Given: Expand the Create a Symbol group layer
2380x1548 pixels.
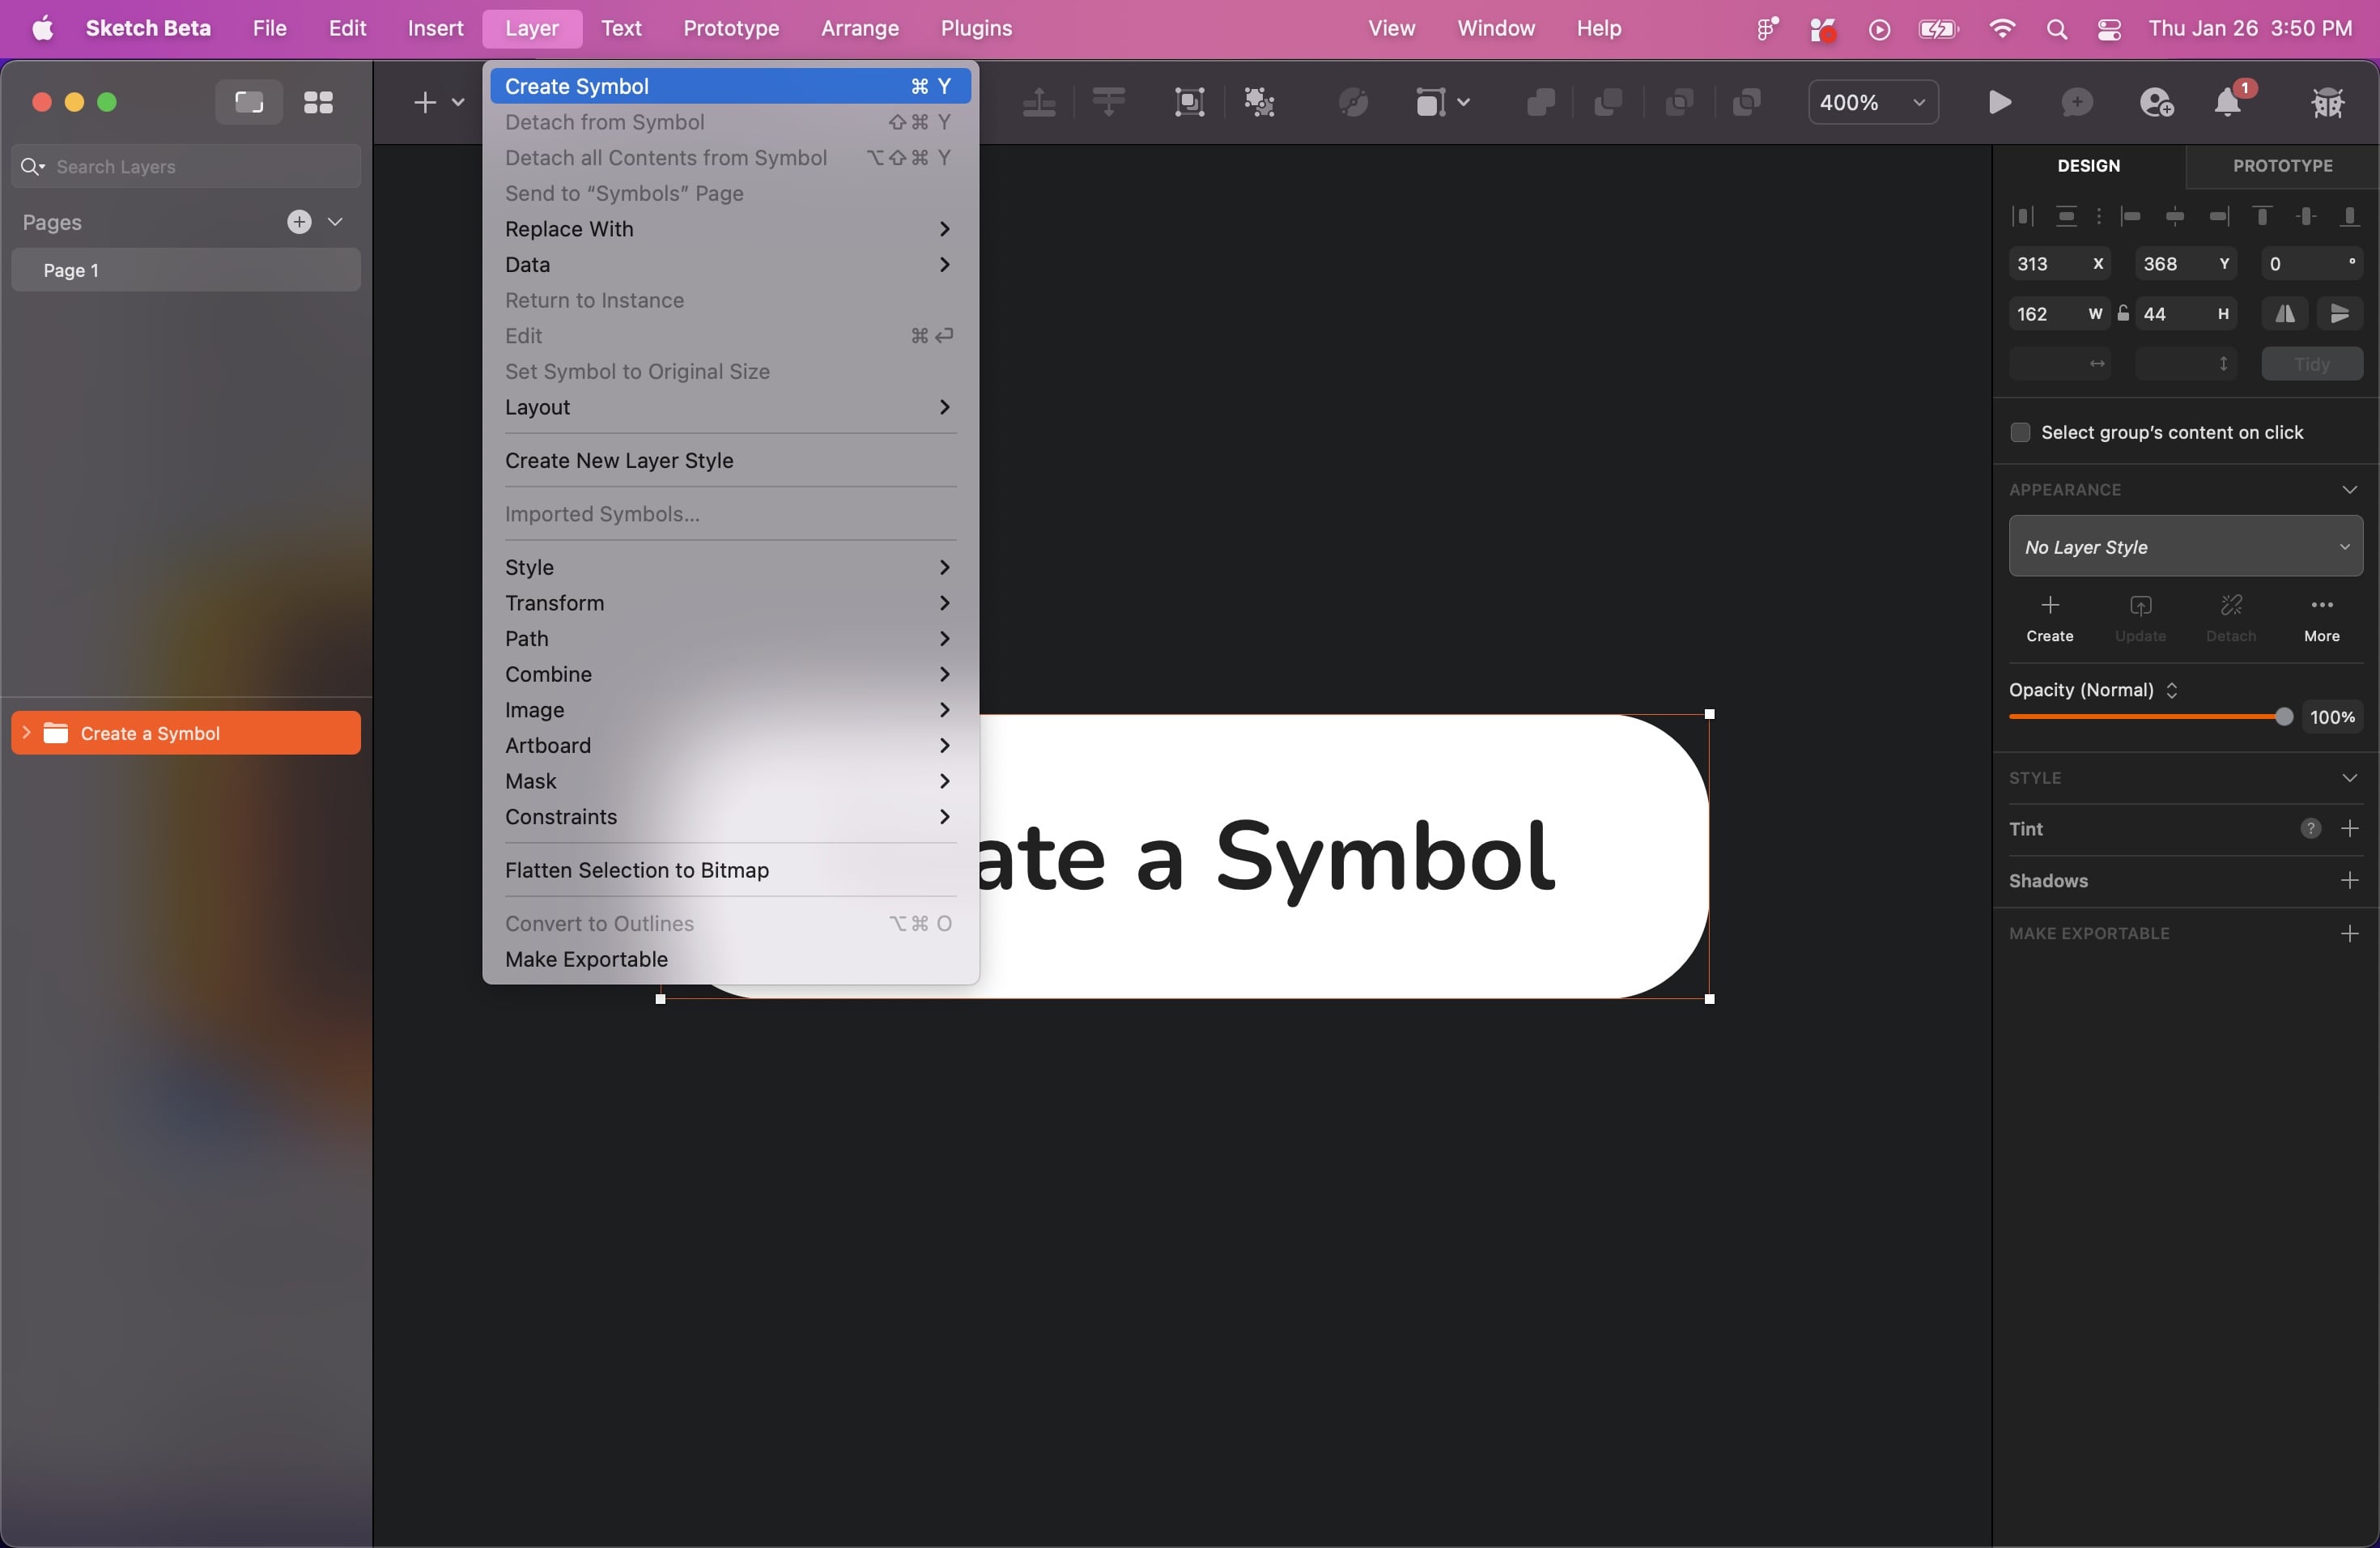Looking at the screenshot, I should point(27,733).
